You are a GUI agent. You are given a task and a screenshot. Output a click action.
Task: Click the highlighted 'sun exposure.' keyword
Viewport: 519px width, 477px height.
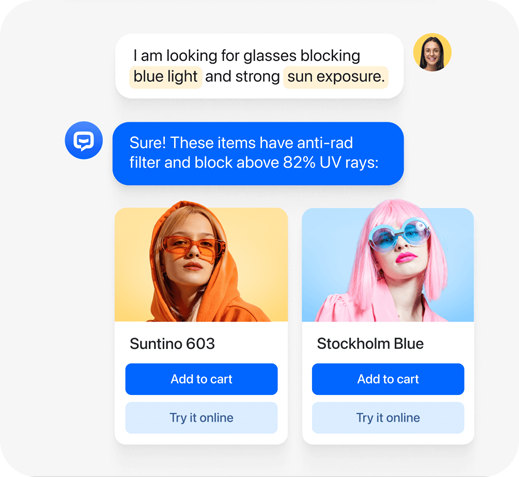click(336, 77)
